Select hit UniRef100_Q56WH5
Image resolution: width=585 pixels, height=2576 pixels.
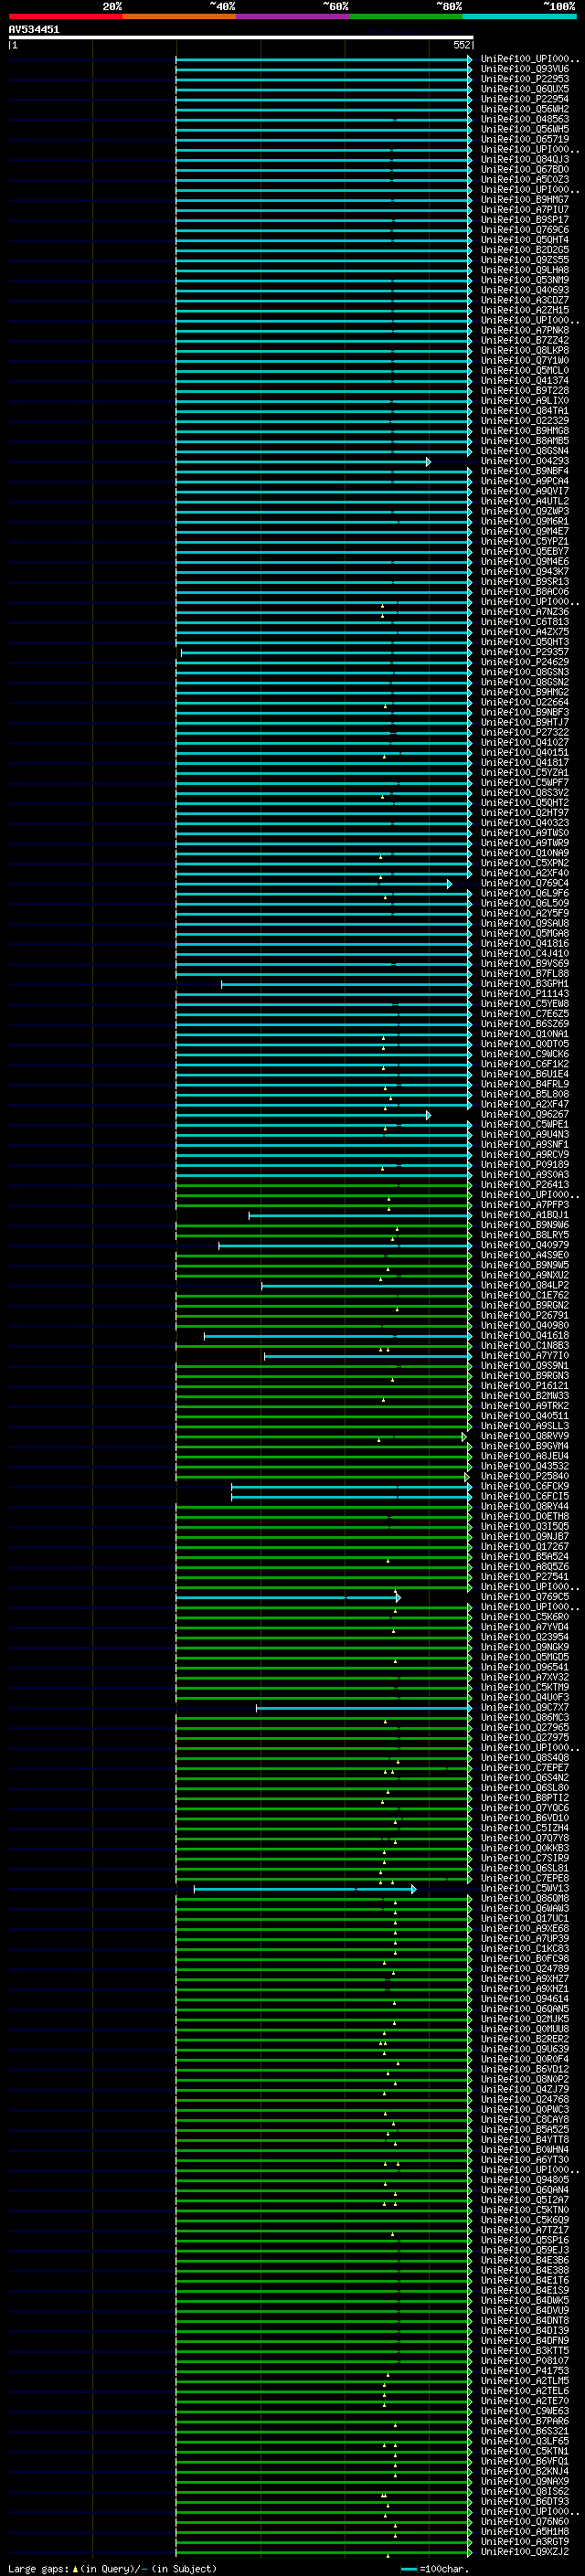pos(524,129)
